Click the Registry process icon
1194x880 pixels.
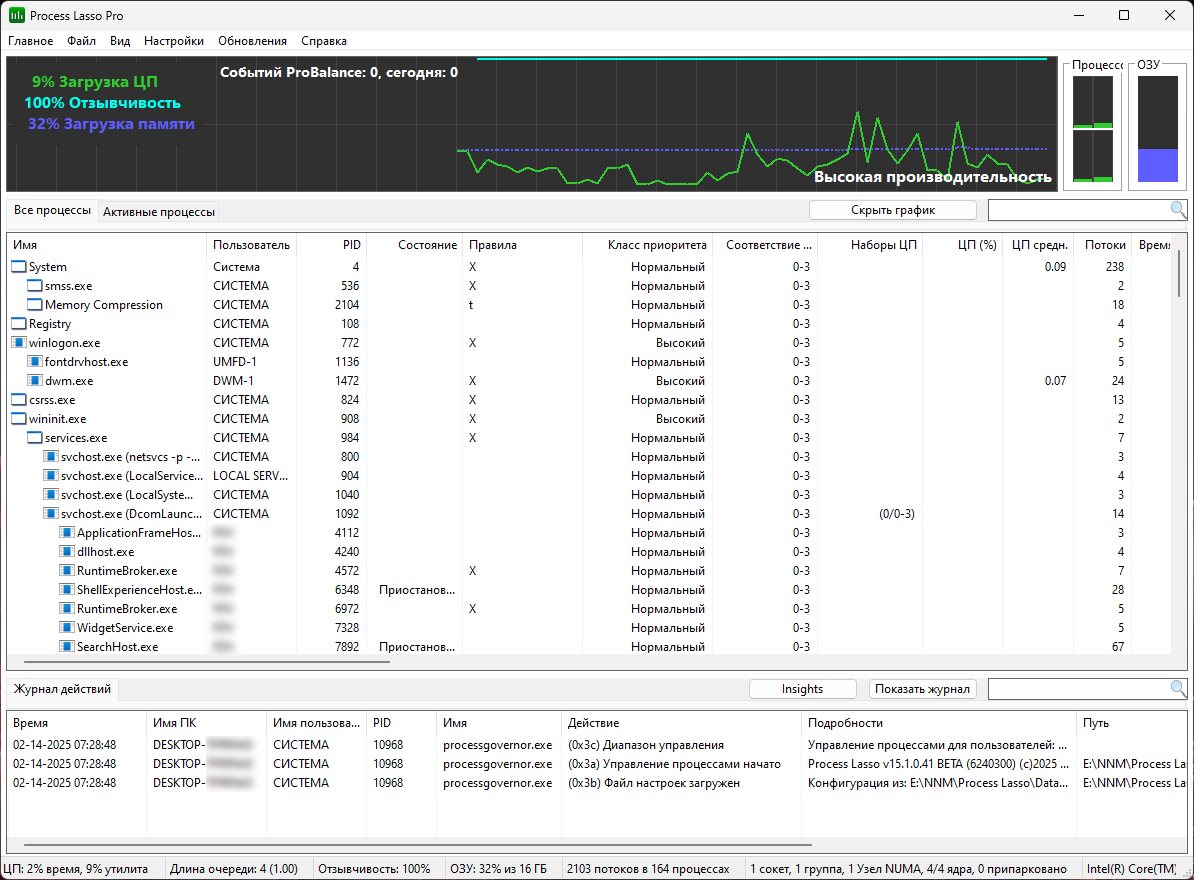pyautogui.click(x=19, y=324)
